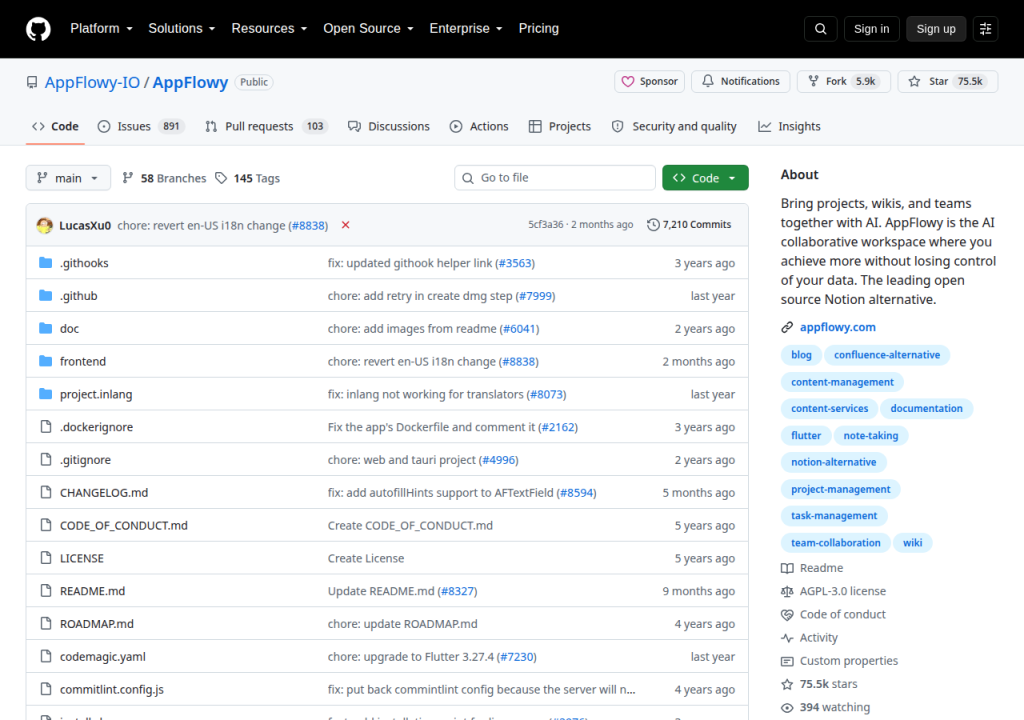
Task: Click the Readme book icon link
Action: pyautogui.click(x=812, y=568)
